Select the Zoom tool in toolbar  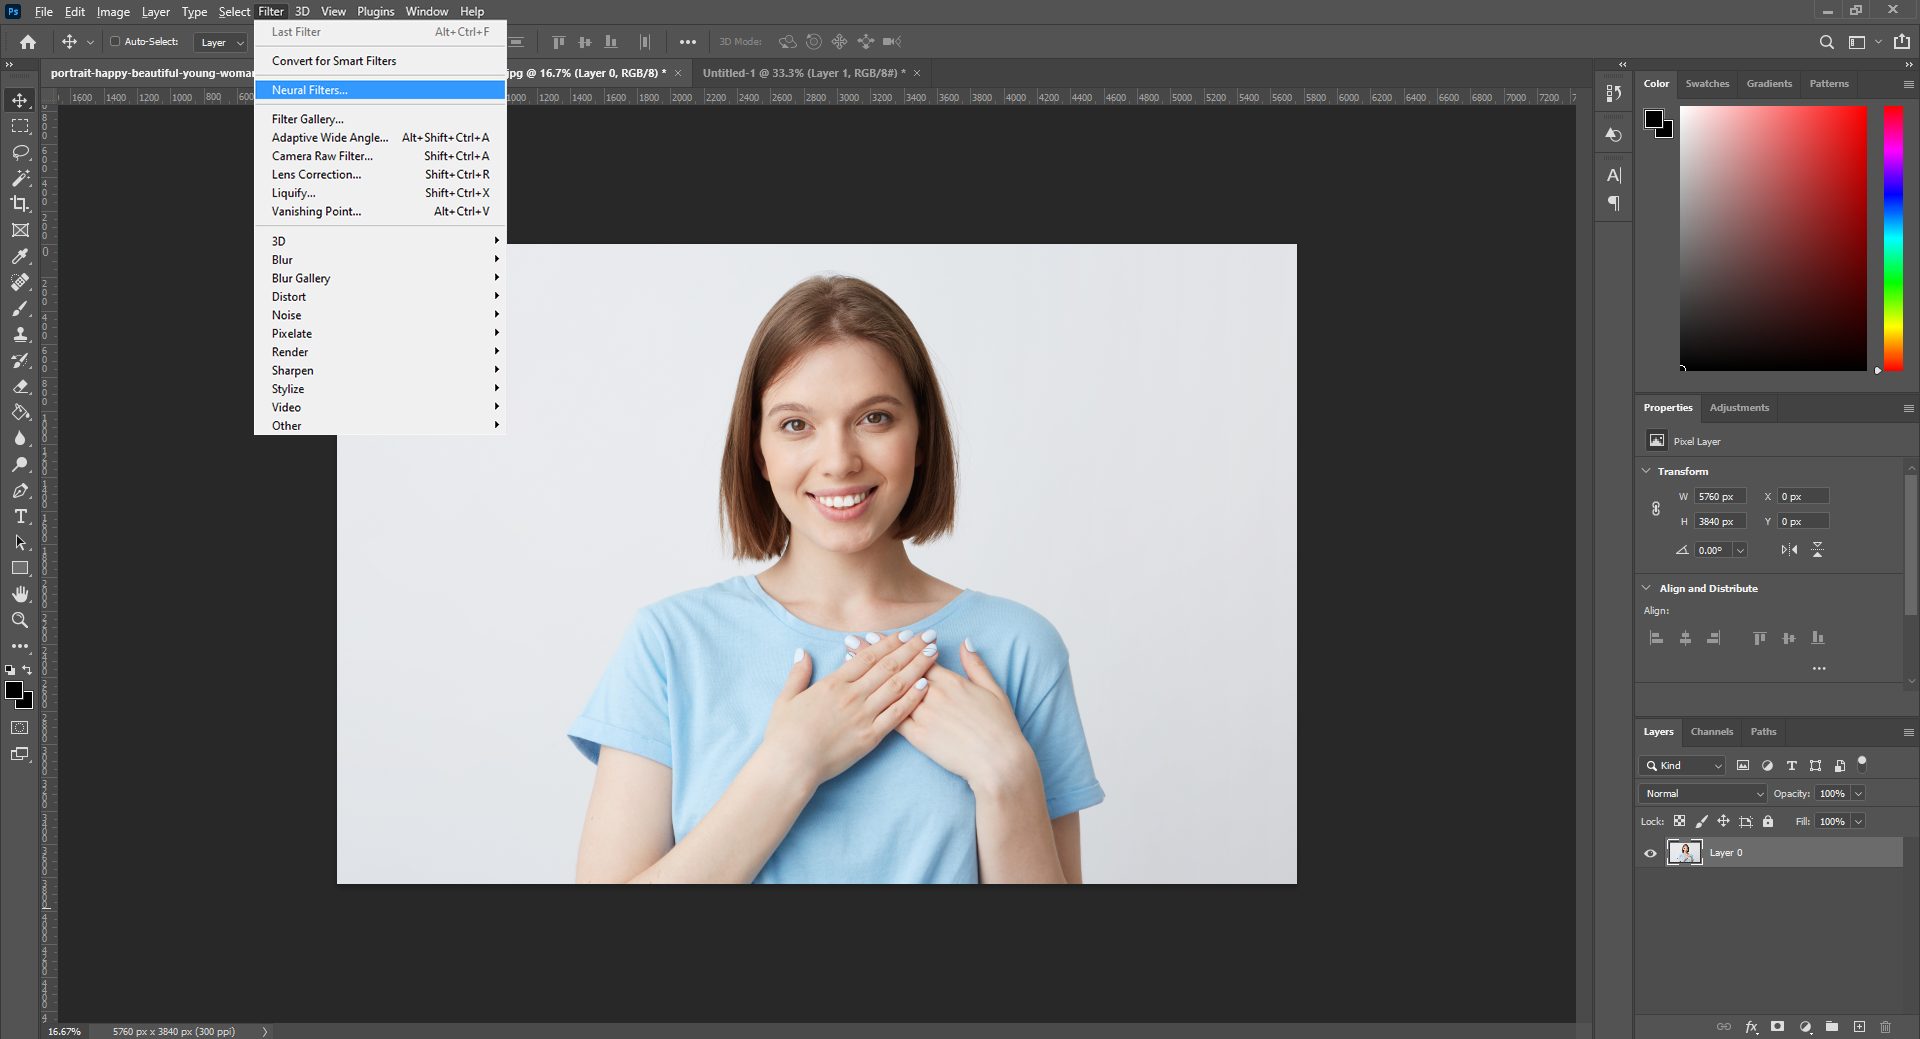(20, 620)
